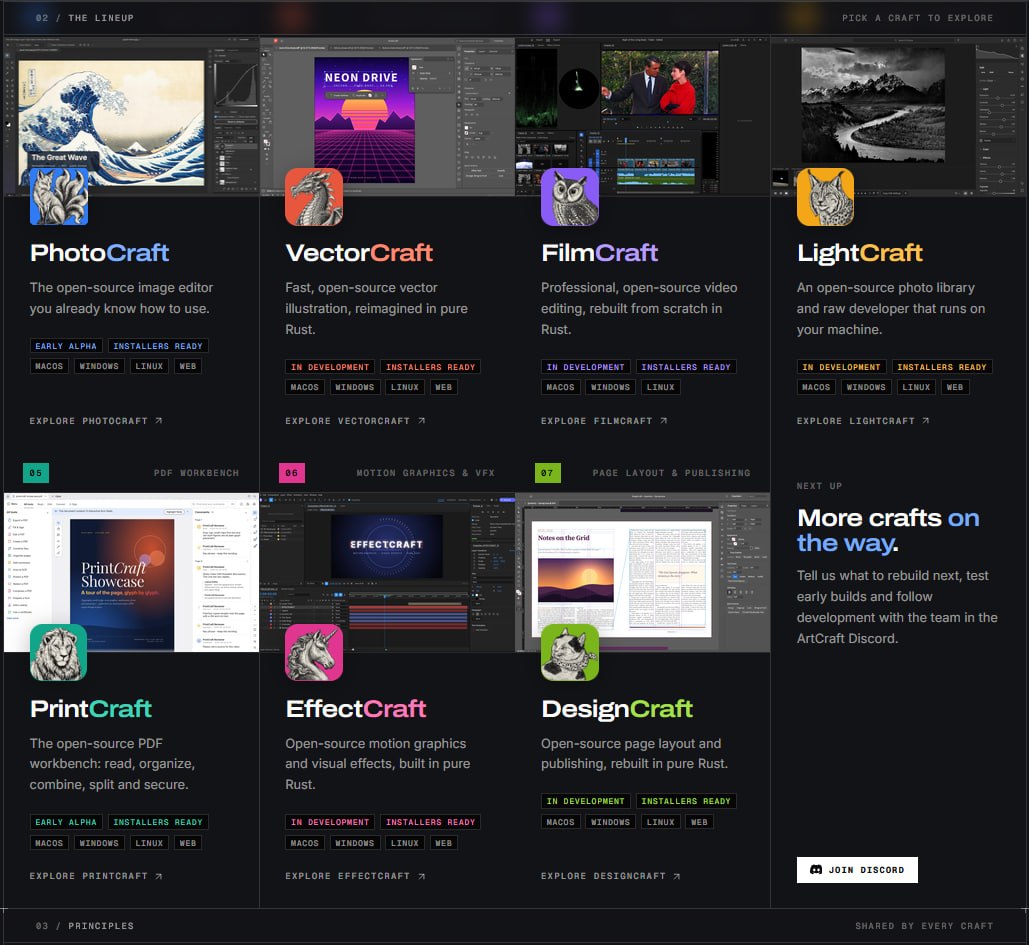Click arrow icon beside Explore FilmCraft
Screen dimensions: 1029x945
tap(663, 421)
